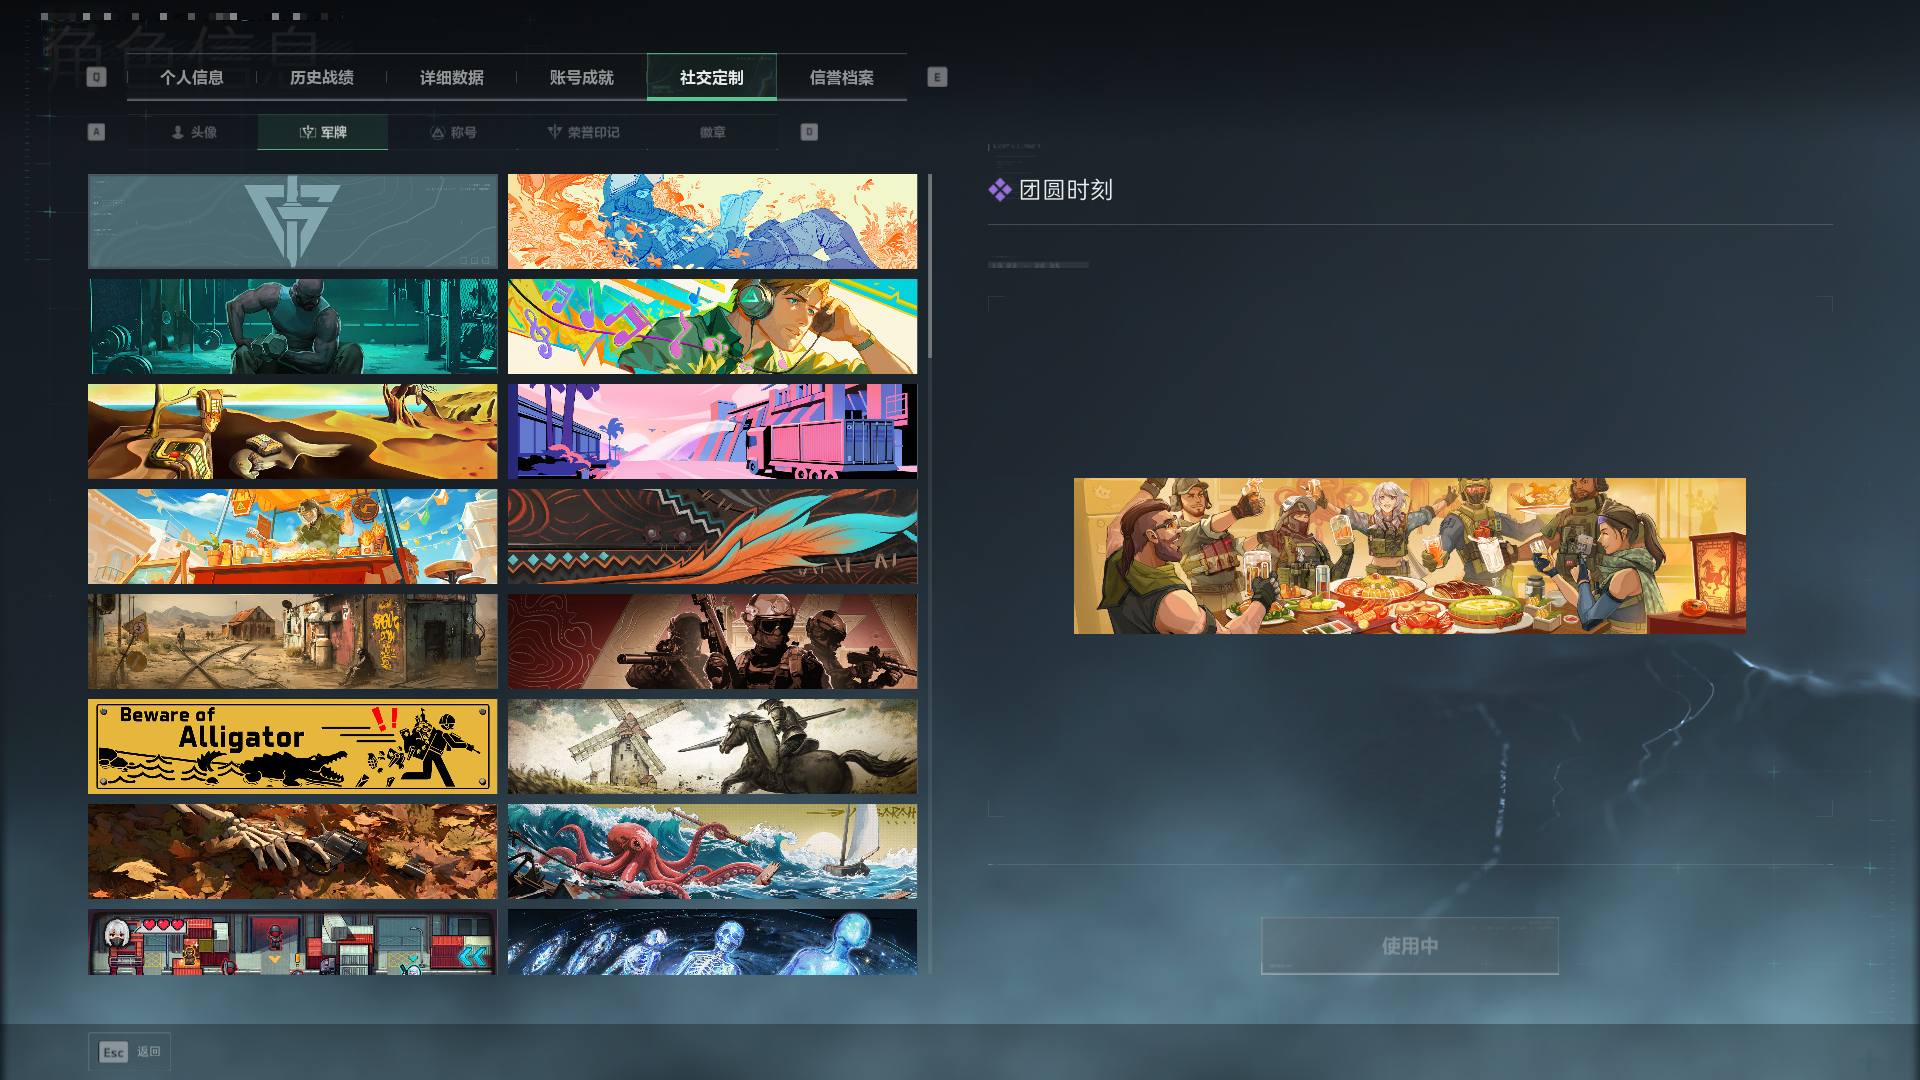Choose the red octopus wave banner
The height and width of the screenshot is (1080, 1920).
712,851
